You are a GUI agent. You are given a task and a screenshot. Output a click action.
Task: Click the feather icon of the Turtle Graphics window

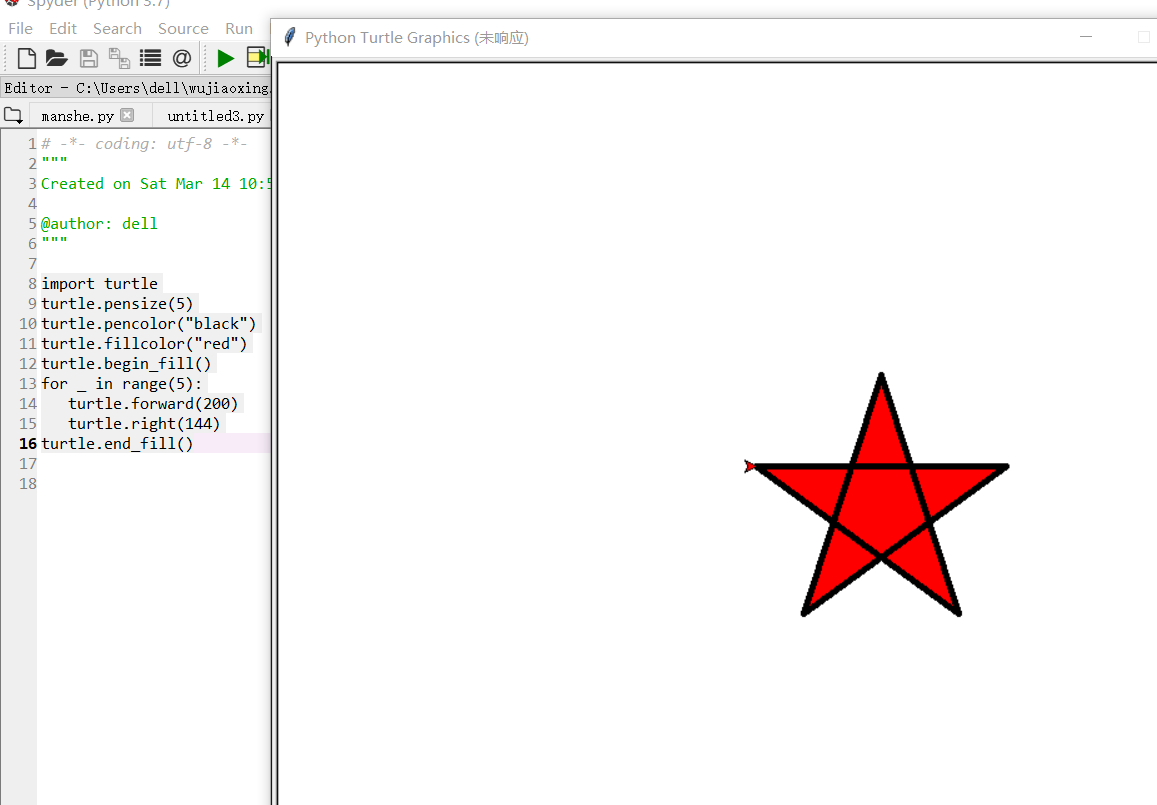click(x=290, y=37)
